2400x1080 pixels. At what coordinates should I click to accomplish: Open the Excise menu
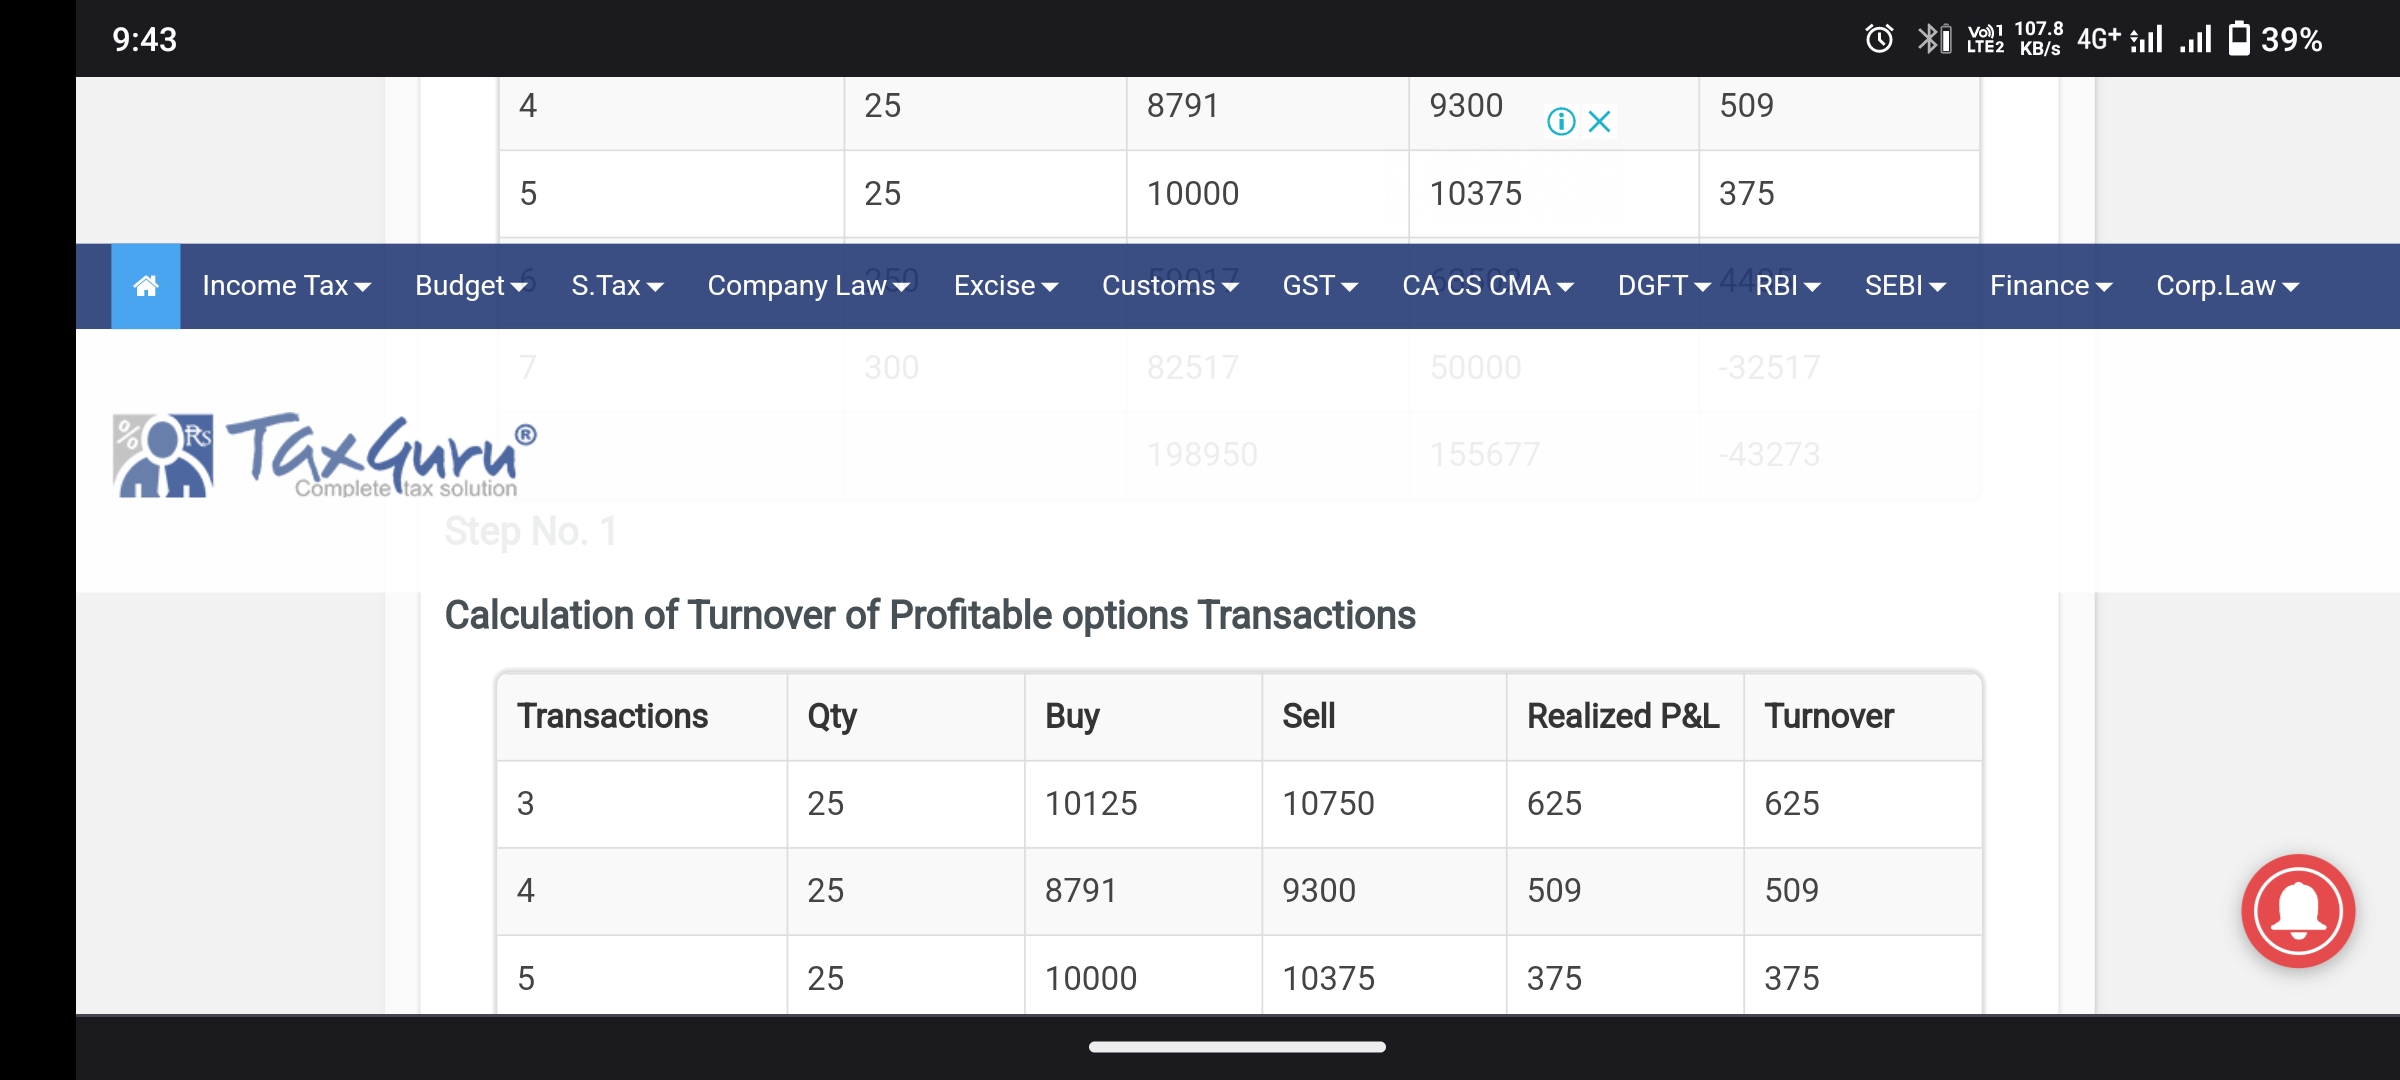1005,286
